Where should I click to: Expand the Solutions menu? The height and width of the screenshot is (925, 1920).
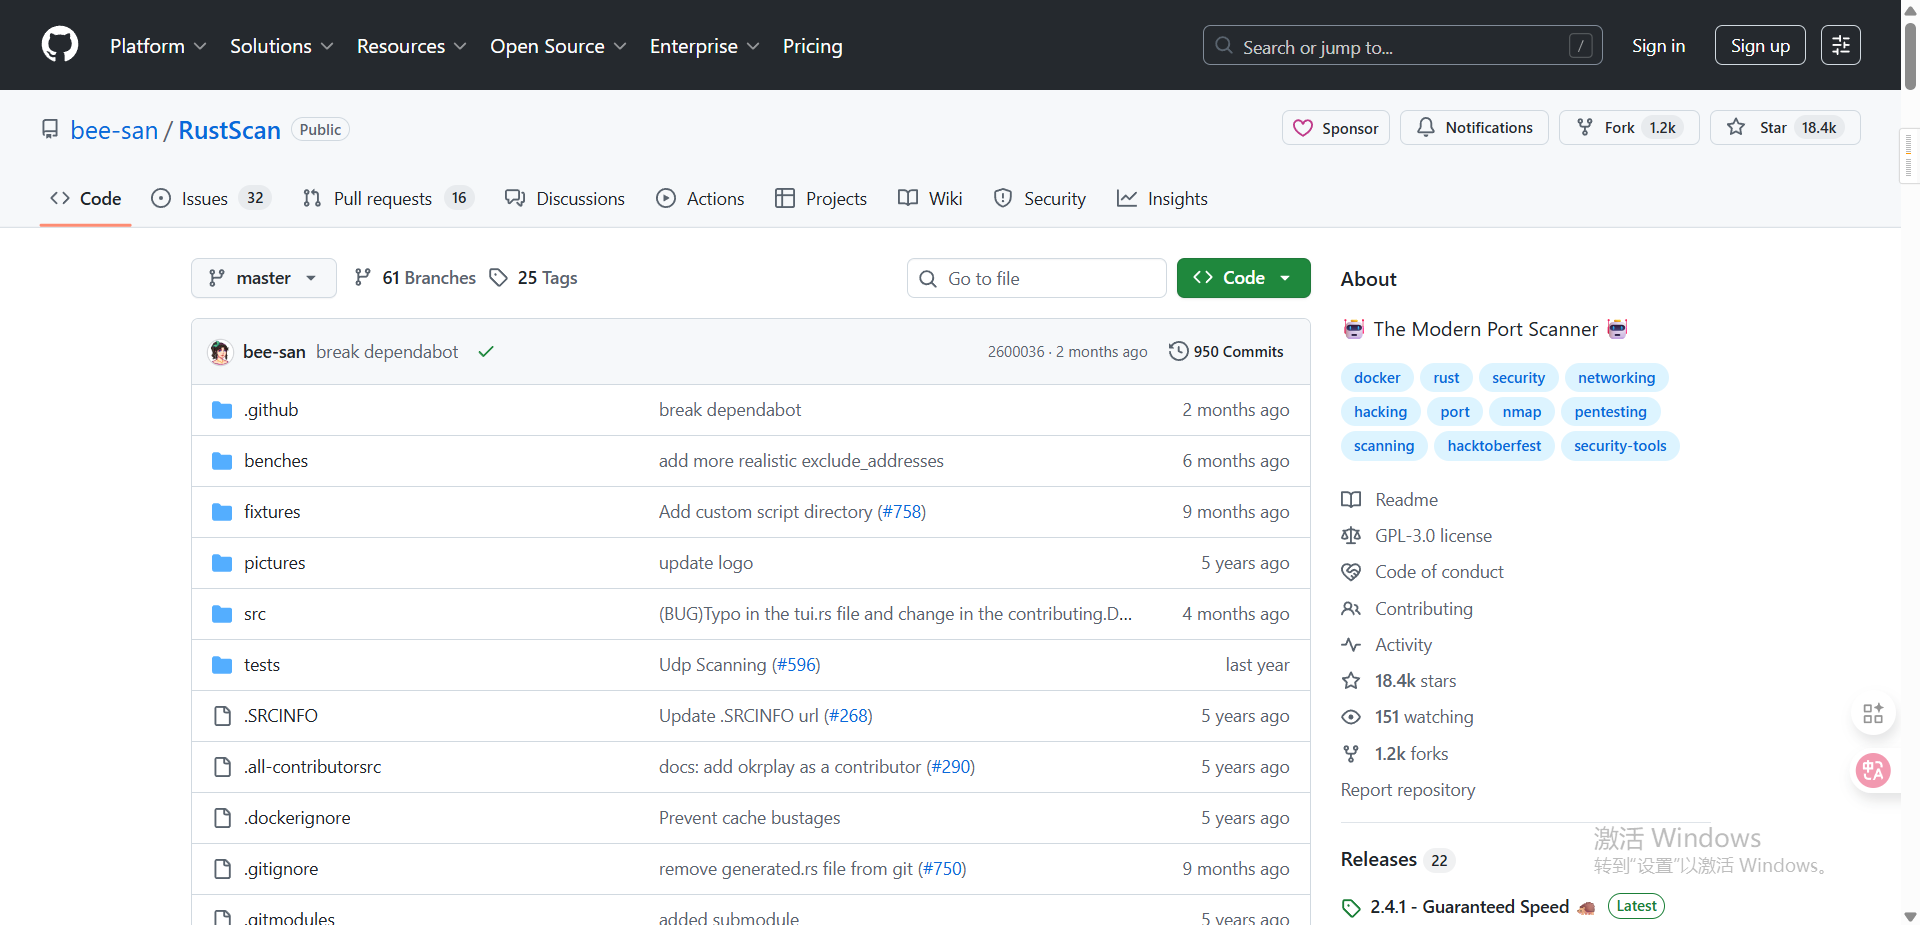click(281, 46)
